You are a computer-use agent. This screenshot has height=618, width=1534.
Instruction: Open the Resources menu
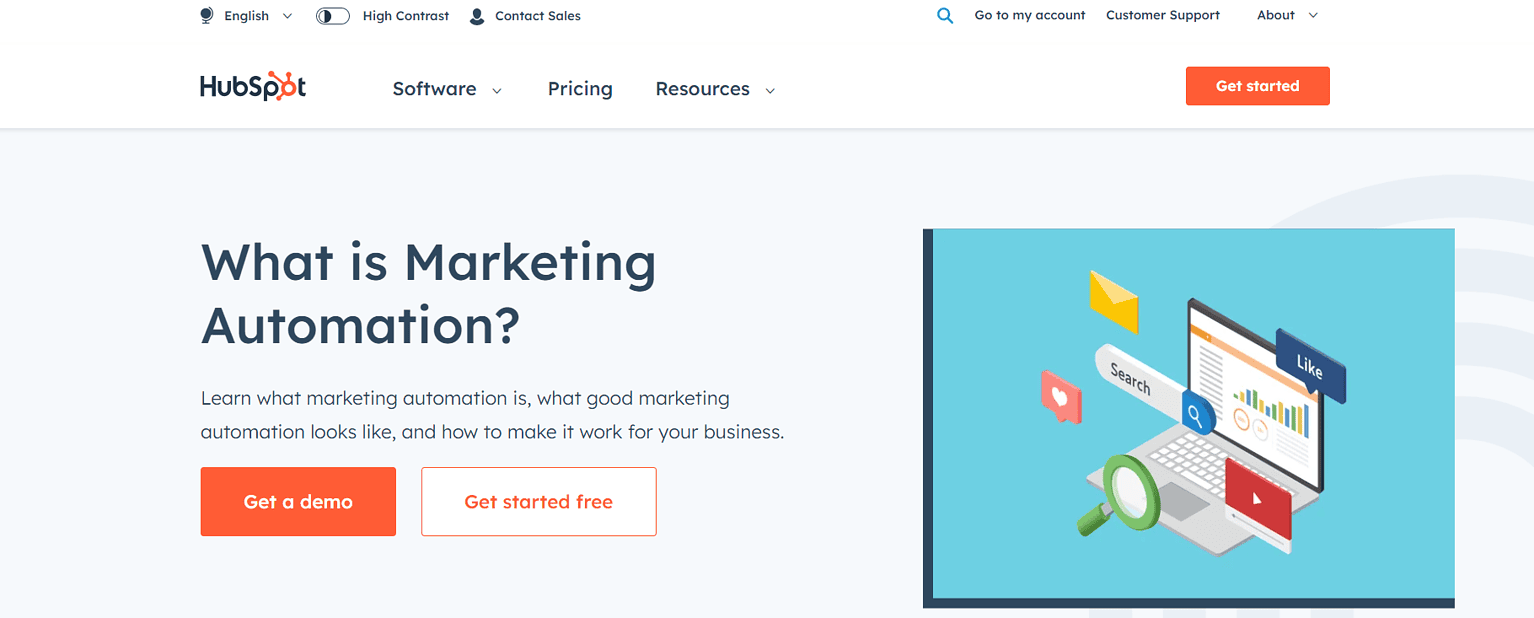coord(703,89)
